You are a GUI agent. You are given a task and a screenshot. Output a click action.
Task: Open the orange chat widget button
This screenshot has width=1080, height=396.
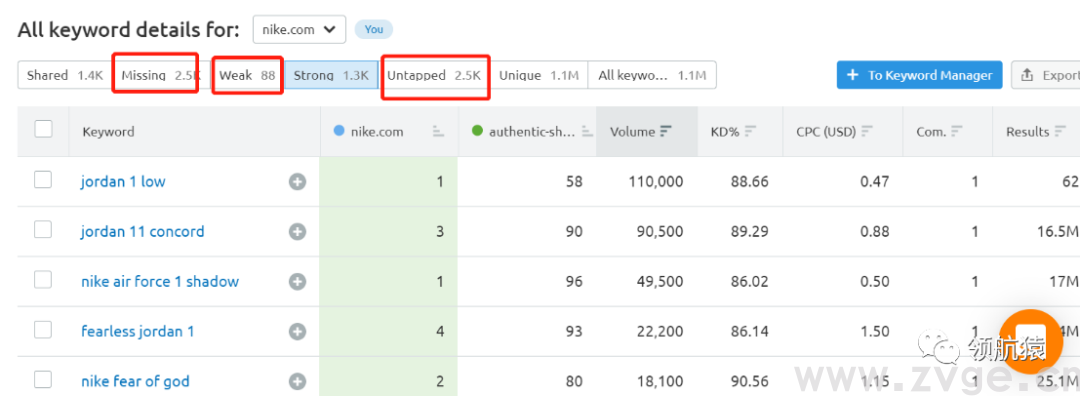pos(1031,342)
